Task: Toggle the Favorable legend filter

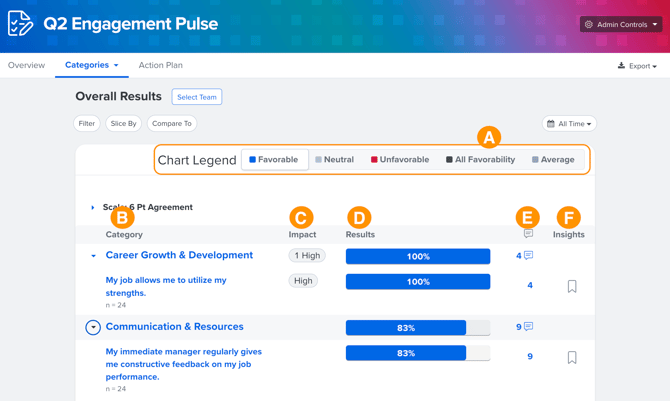Action: tap(274, 160)
